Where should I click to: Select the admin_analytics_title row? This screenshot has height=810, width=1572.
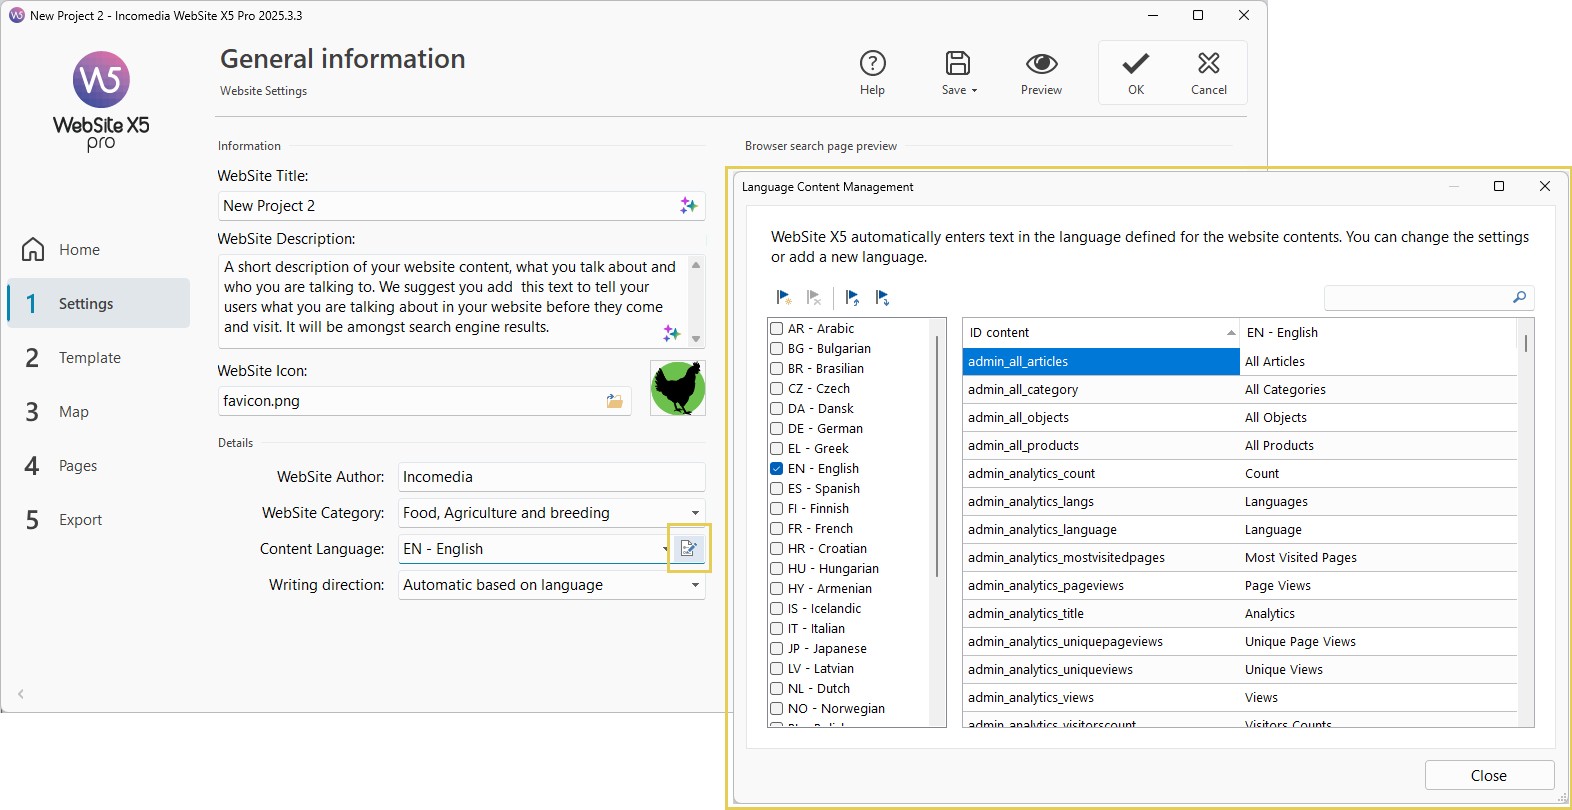(1239, 613)
